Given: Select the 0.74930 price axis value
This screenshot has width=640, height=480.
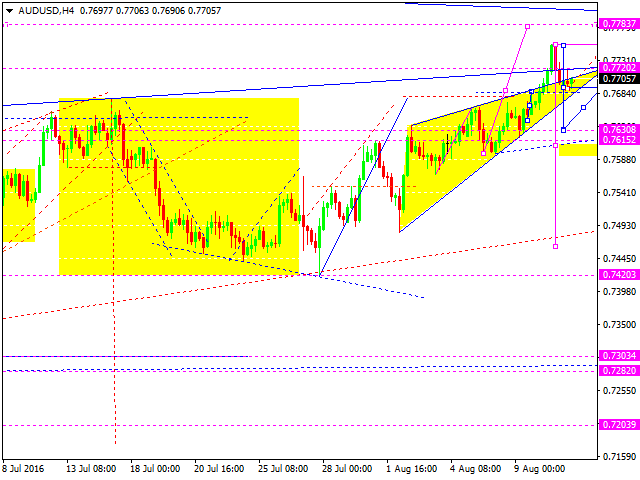Looking at the screenshot, I should [x=619, y=225].
